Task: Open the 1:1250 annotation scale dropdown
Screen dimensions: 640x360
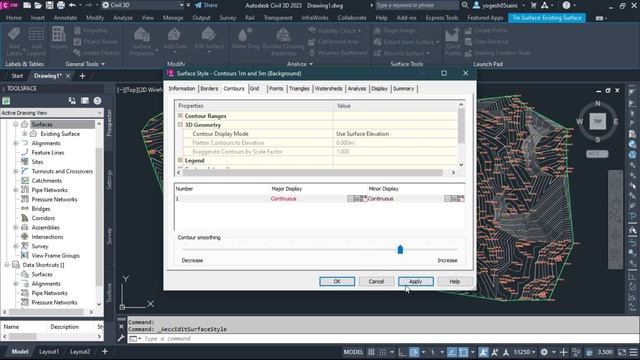Action: 524,352
